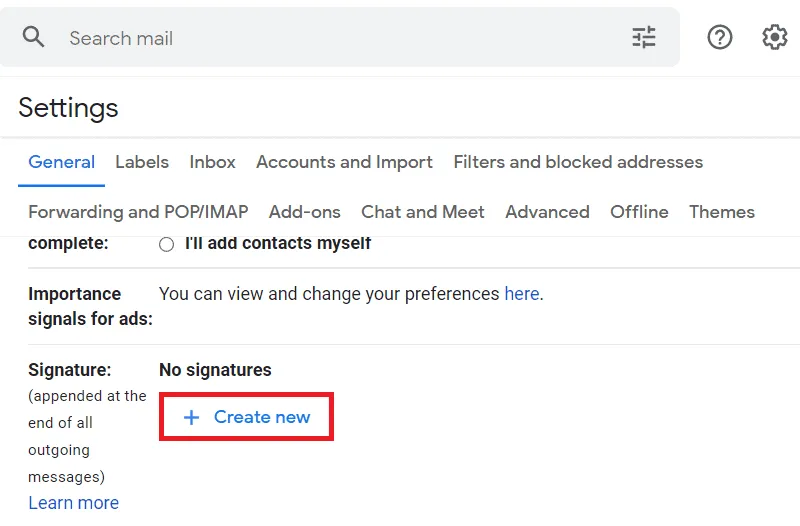Viewport: 800px width, 526px height.
Task: Click the 'Signature:' label
Action: 69,370
